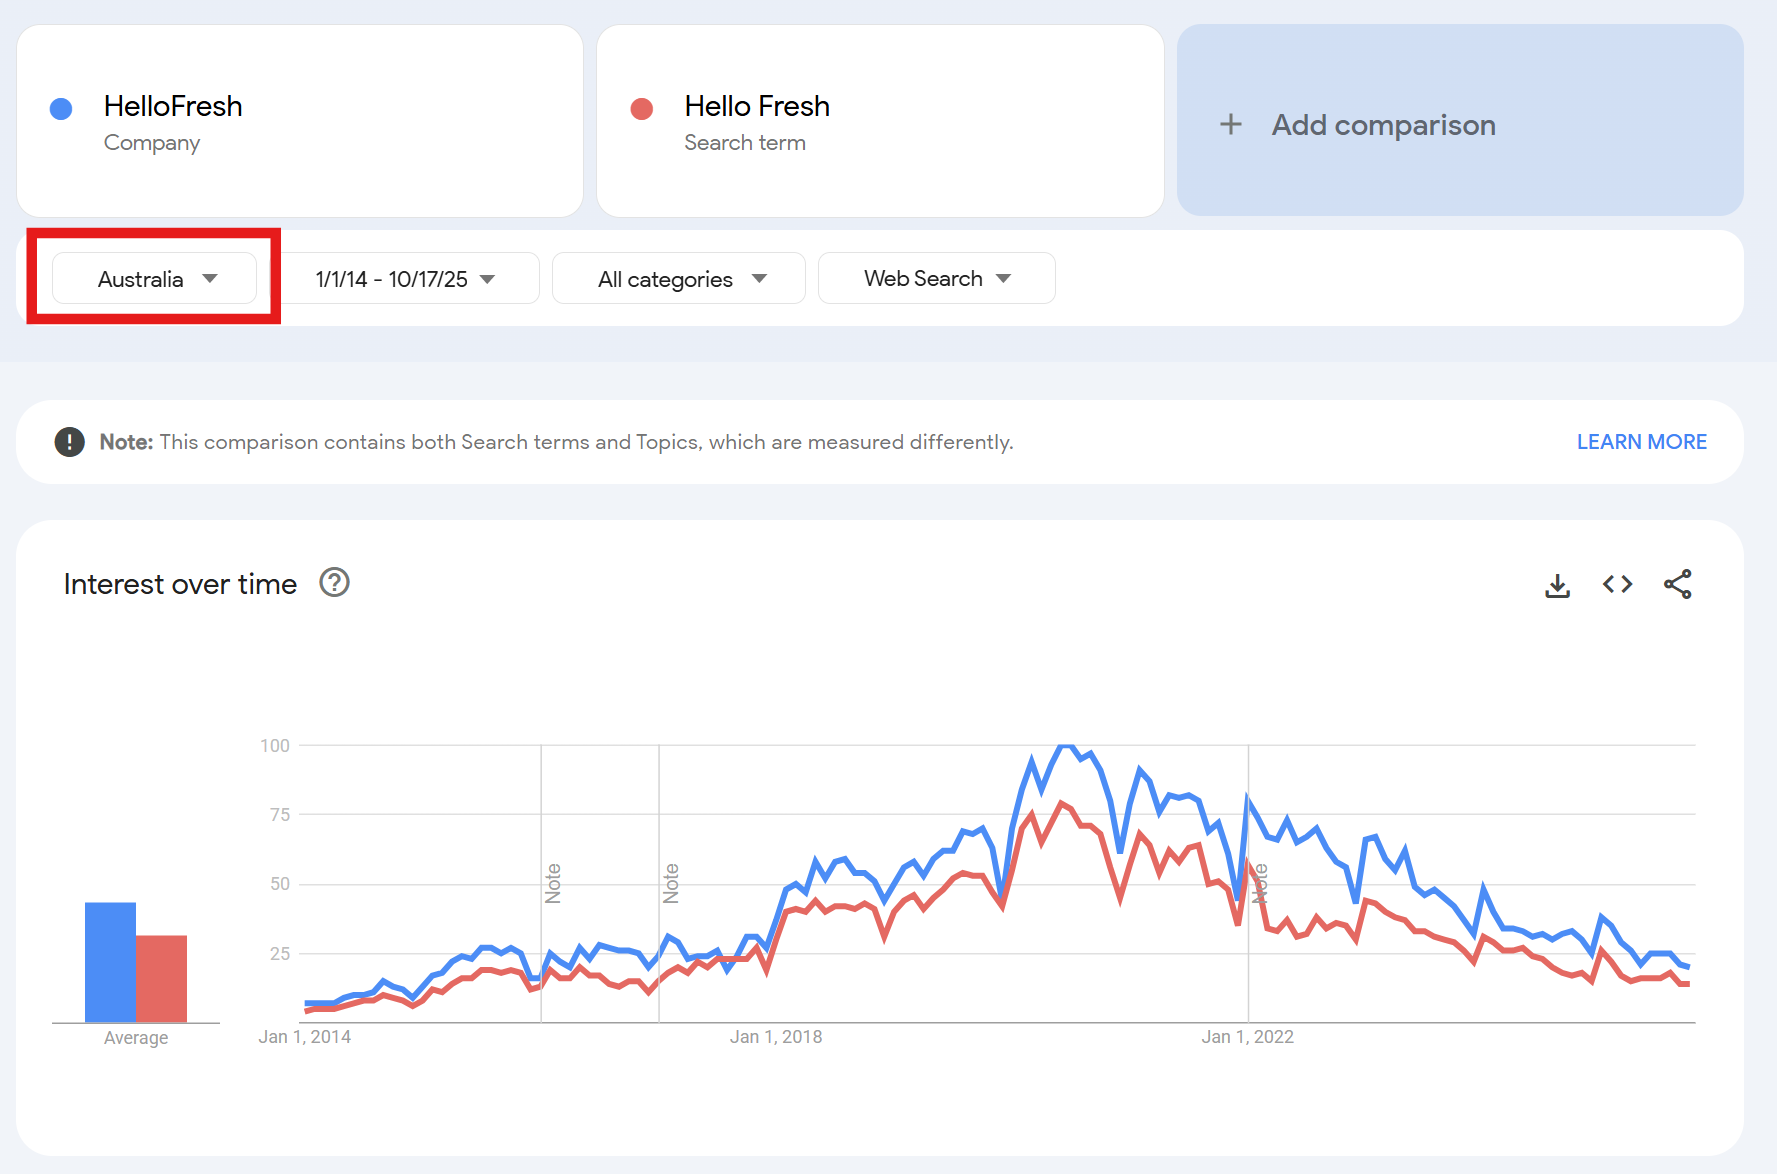Download the Interest over time data as CSV
Image resolution: width=1777 pixels, height=1174 pixels.
[1557, 584]
